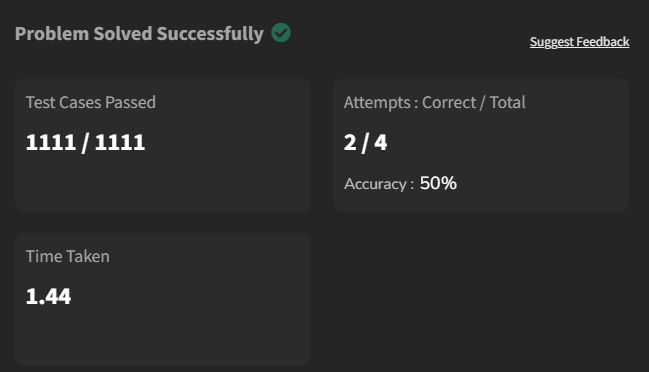Click the 1.44 time value
The width and height of the screenshot is (649, 372).
(48, 297)
